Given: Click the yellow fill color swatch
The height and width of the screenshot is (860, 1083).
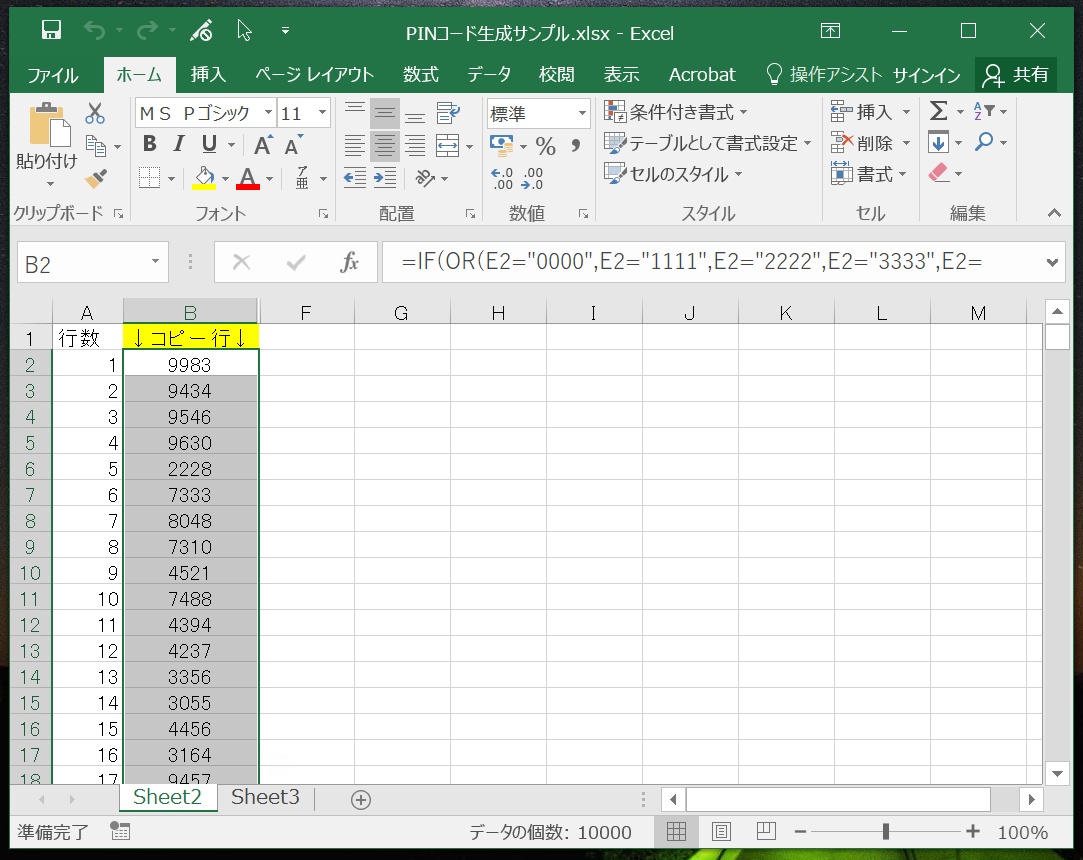Looking at the screenshot, I should (204, 178).
